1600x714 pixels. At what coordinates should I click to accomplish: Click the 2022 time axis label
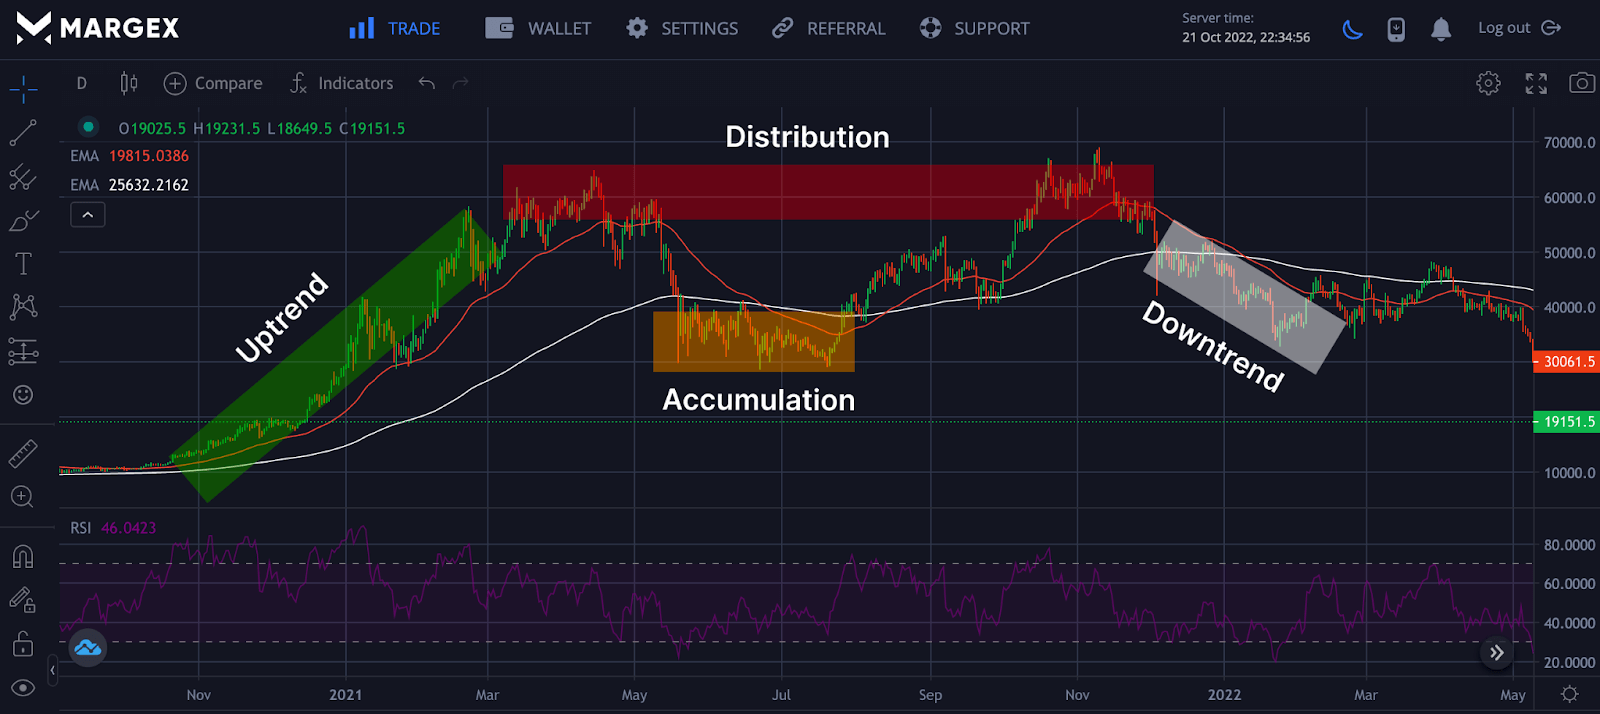click(x=1224, y=695)
